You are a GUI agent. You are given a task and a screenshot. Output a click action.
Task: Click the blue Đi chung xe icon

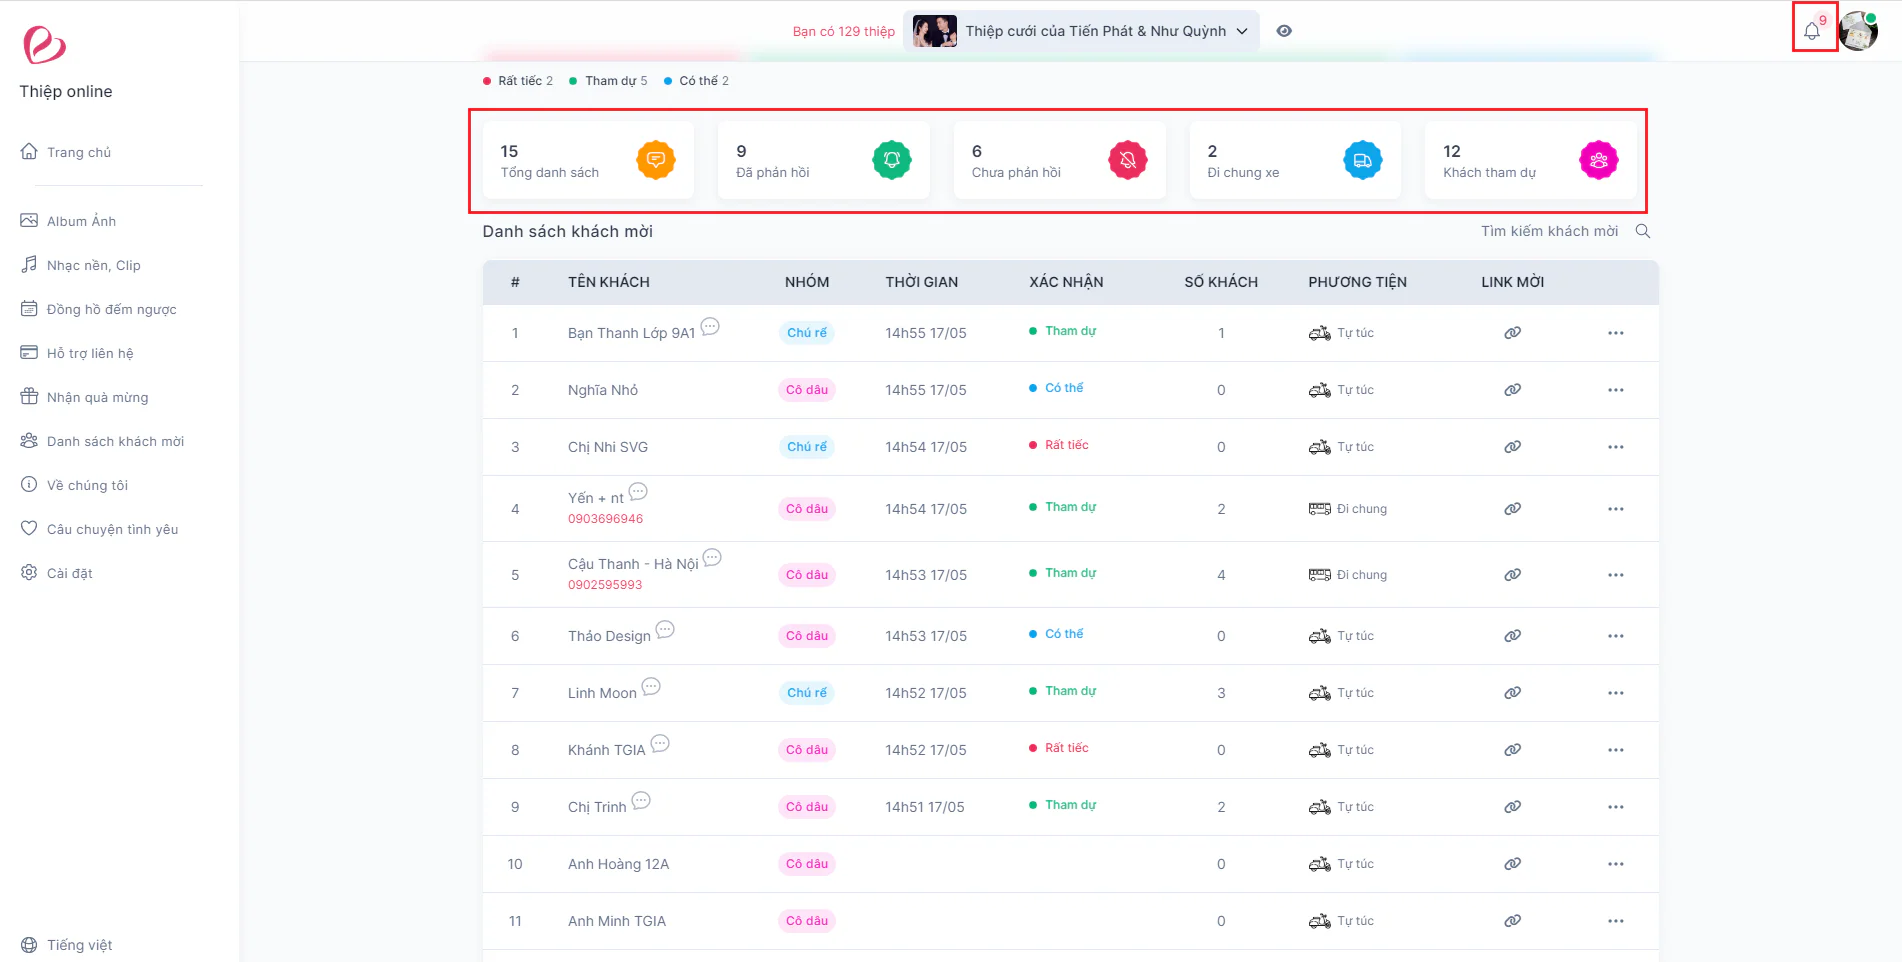(x=1363, y=160)
